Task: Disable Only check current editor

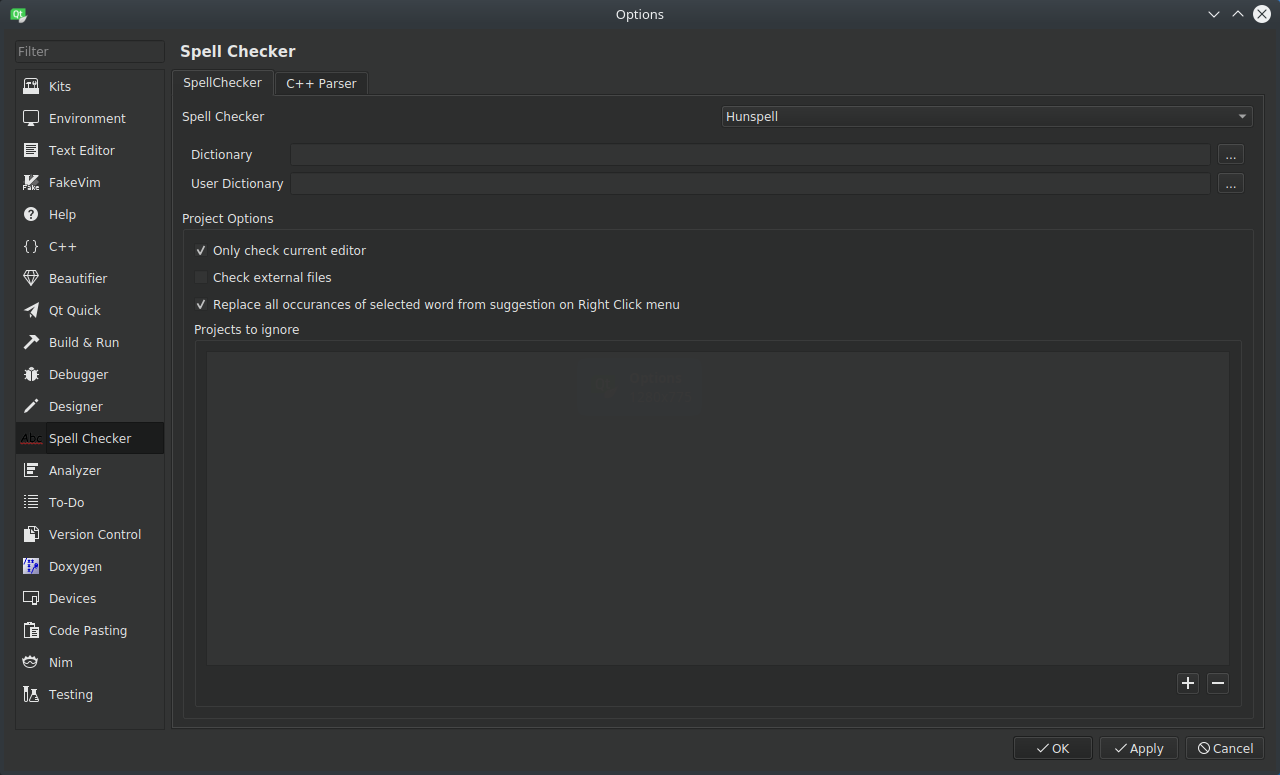Action: (201, 251)
